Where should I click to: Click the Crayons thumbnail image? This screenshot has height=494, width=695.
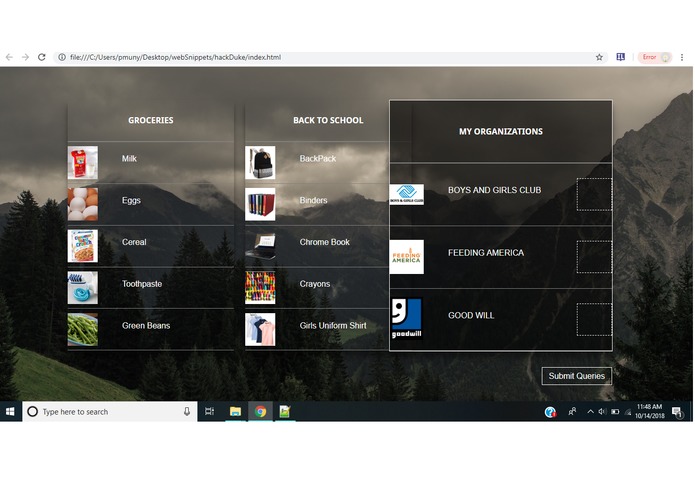pyautogui.click(x=260, y=288)
